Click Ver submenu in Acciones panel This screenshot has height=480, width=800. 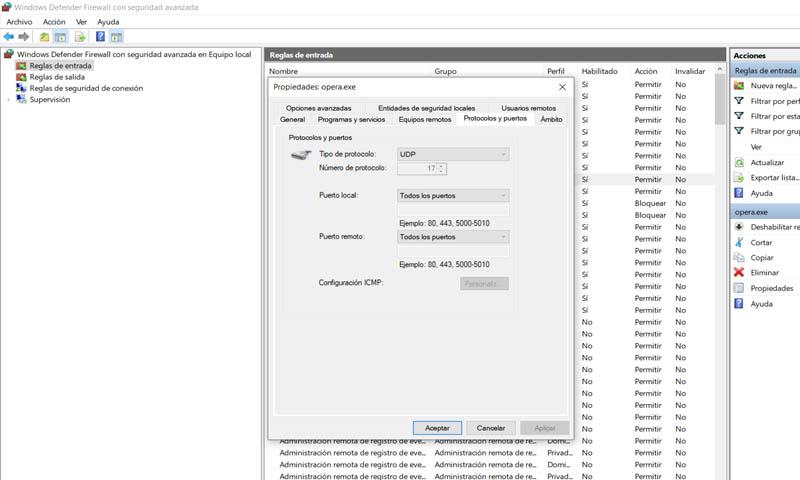click(756, 147)
